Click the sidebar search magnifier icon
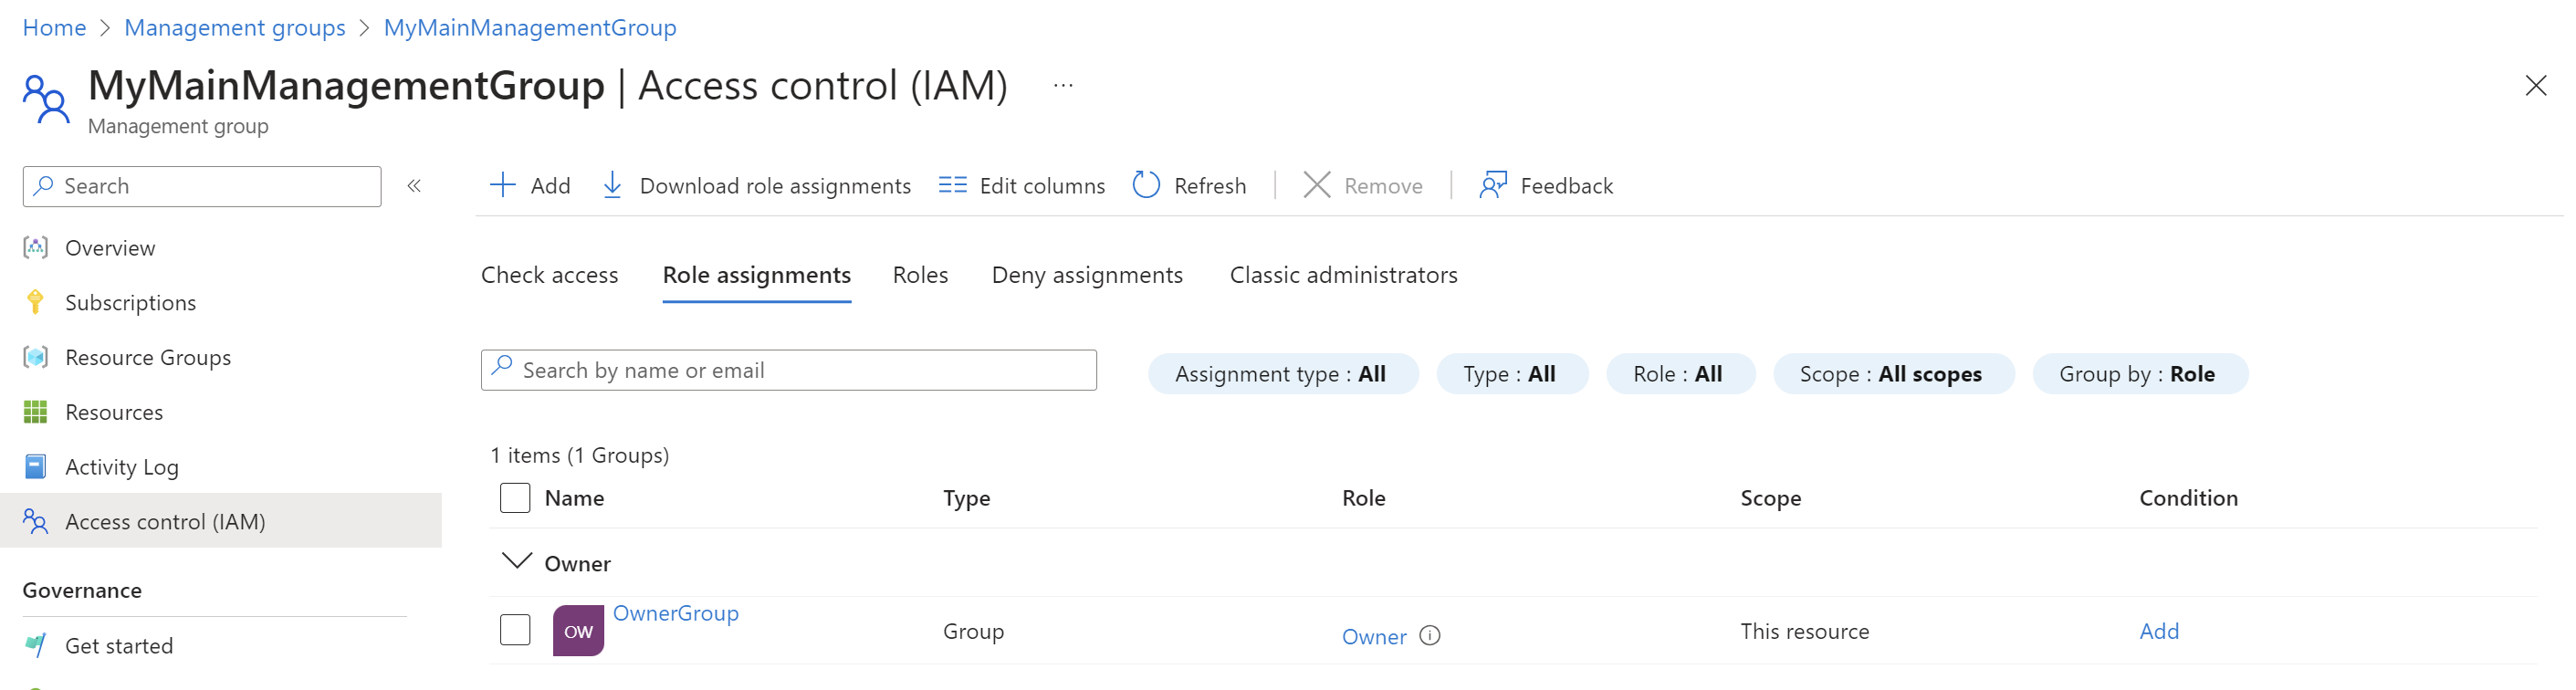Screen dimensions: 2576x690 pyautogui.click(x=43, y=186)
